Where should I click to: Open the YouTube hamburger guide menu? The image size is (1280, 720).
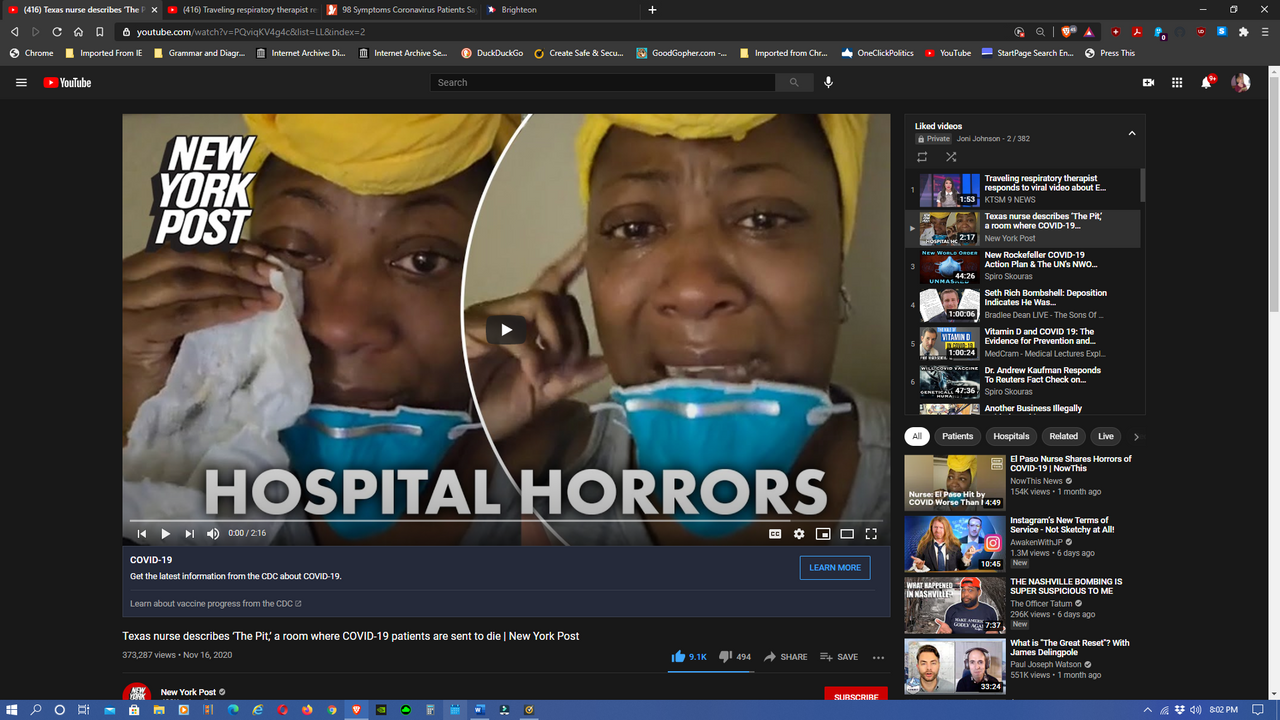point(21,83)
